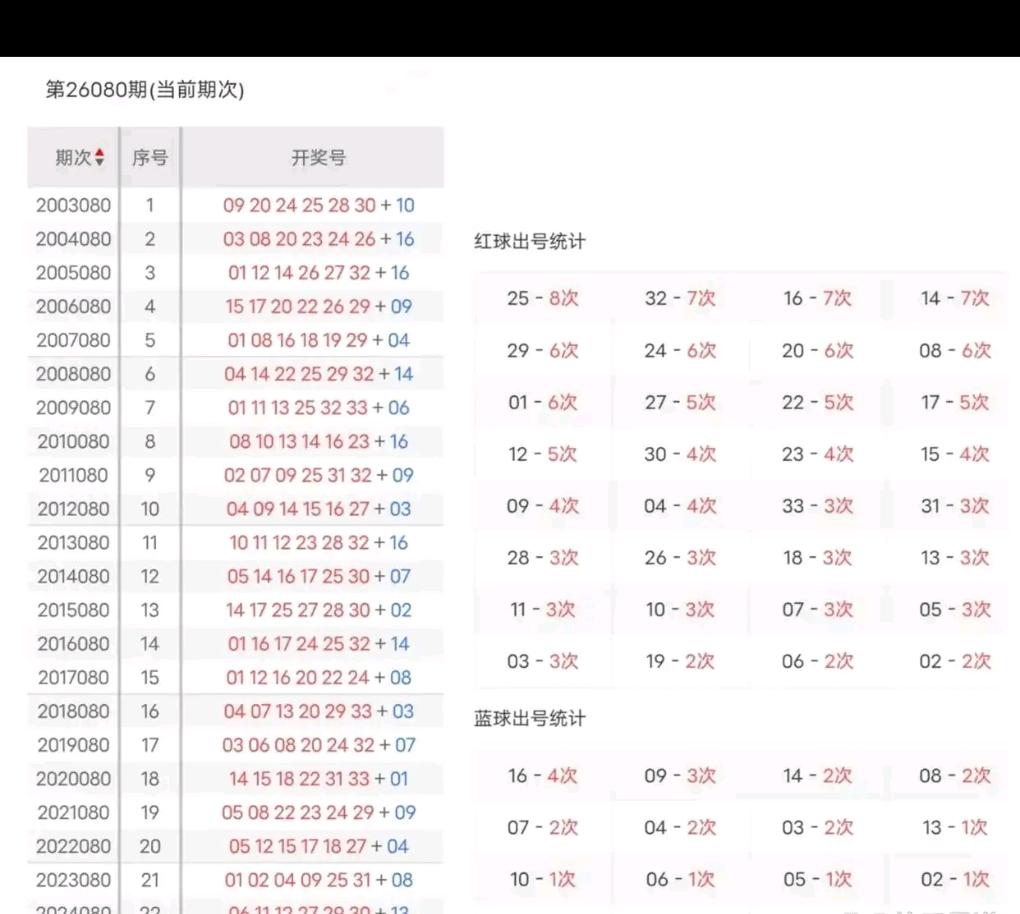Image resolution: width=1020 pixels, height=914 pixels.
Task: Select period cell 2021080
Action: pos(74,813)
